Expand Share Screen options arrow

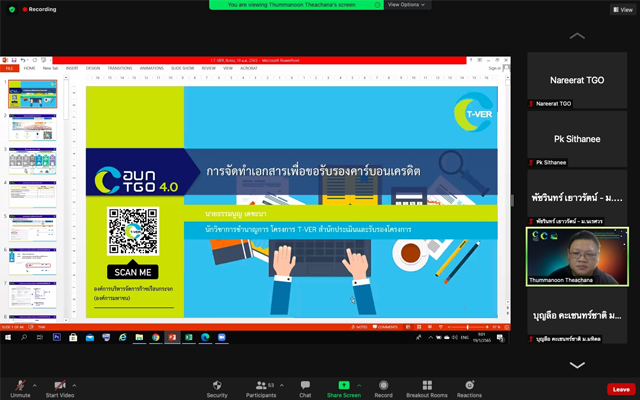click(x=359, y=385)
